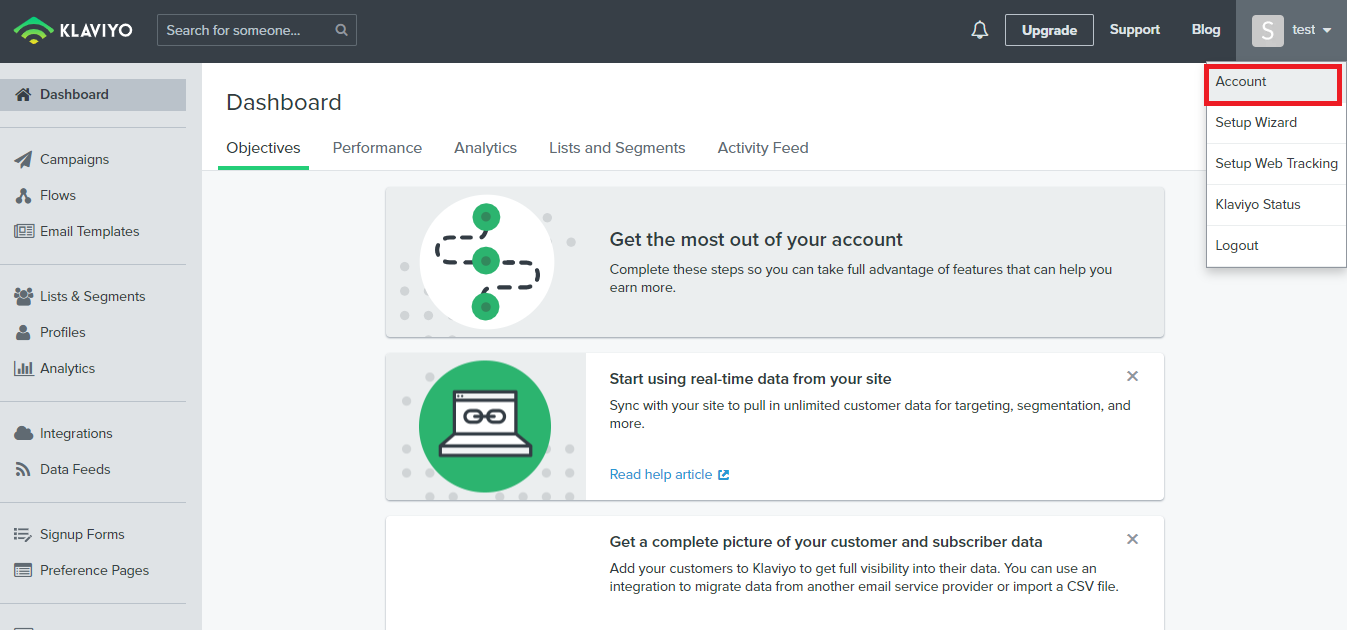Open Setup Web Tracking menu item
Screen dimensions: 1347x630
tap(1276, 164)
